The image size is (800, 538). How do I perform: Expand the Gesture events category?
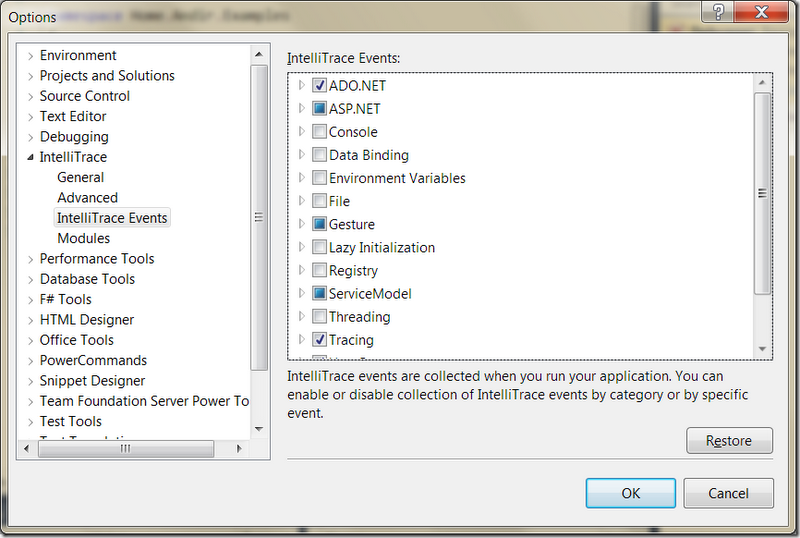pyautogui.click(x=302, y=224)
